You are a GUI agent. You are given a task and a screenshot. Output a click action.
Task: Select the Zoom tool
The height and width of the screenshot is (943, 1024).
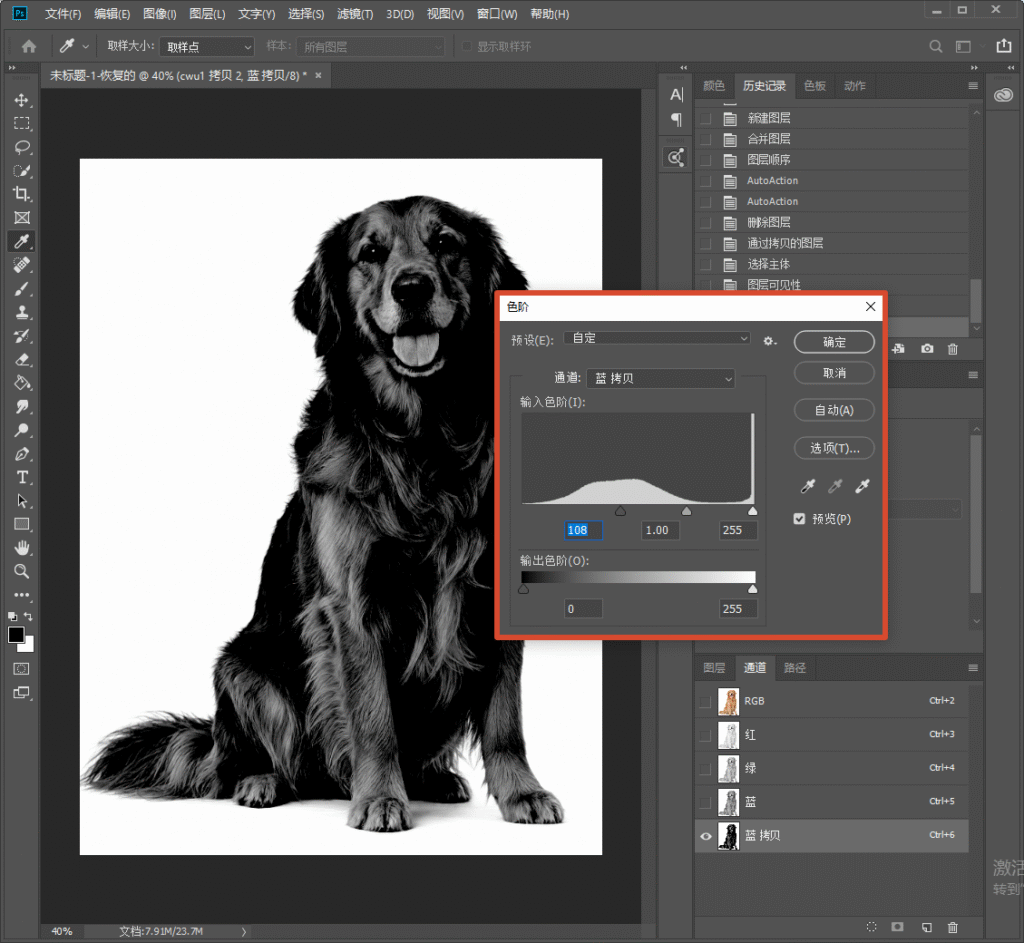coord(22,571)
